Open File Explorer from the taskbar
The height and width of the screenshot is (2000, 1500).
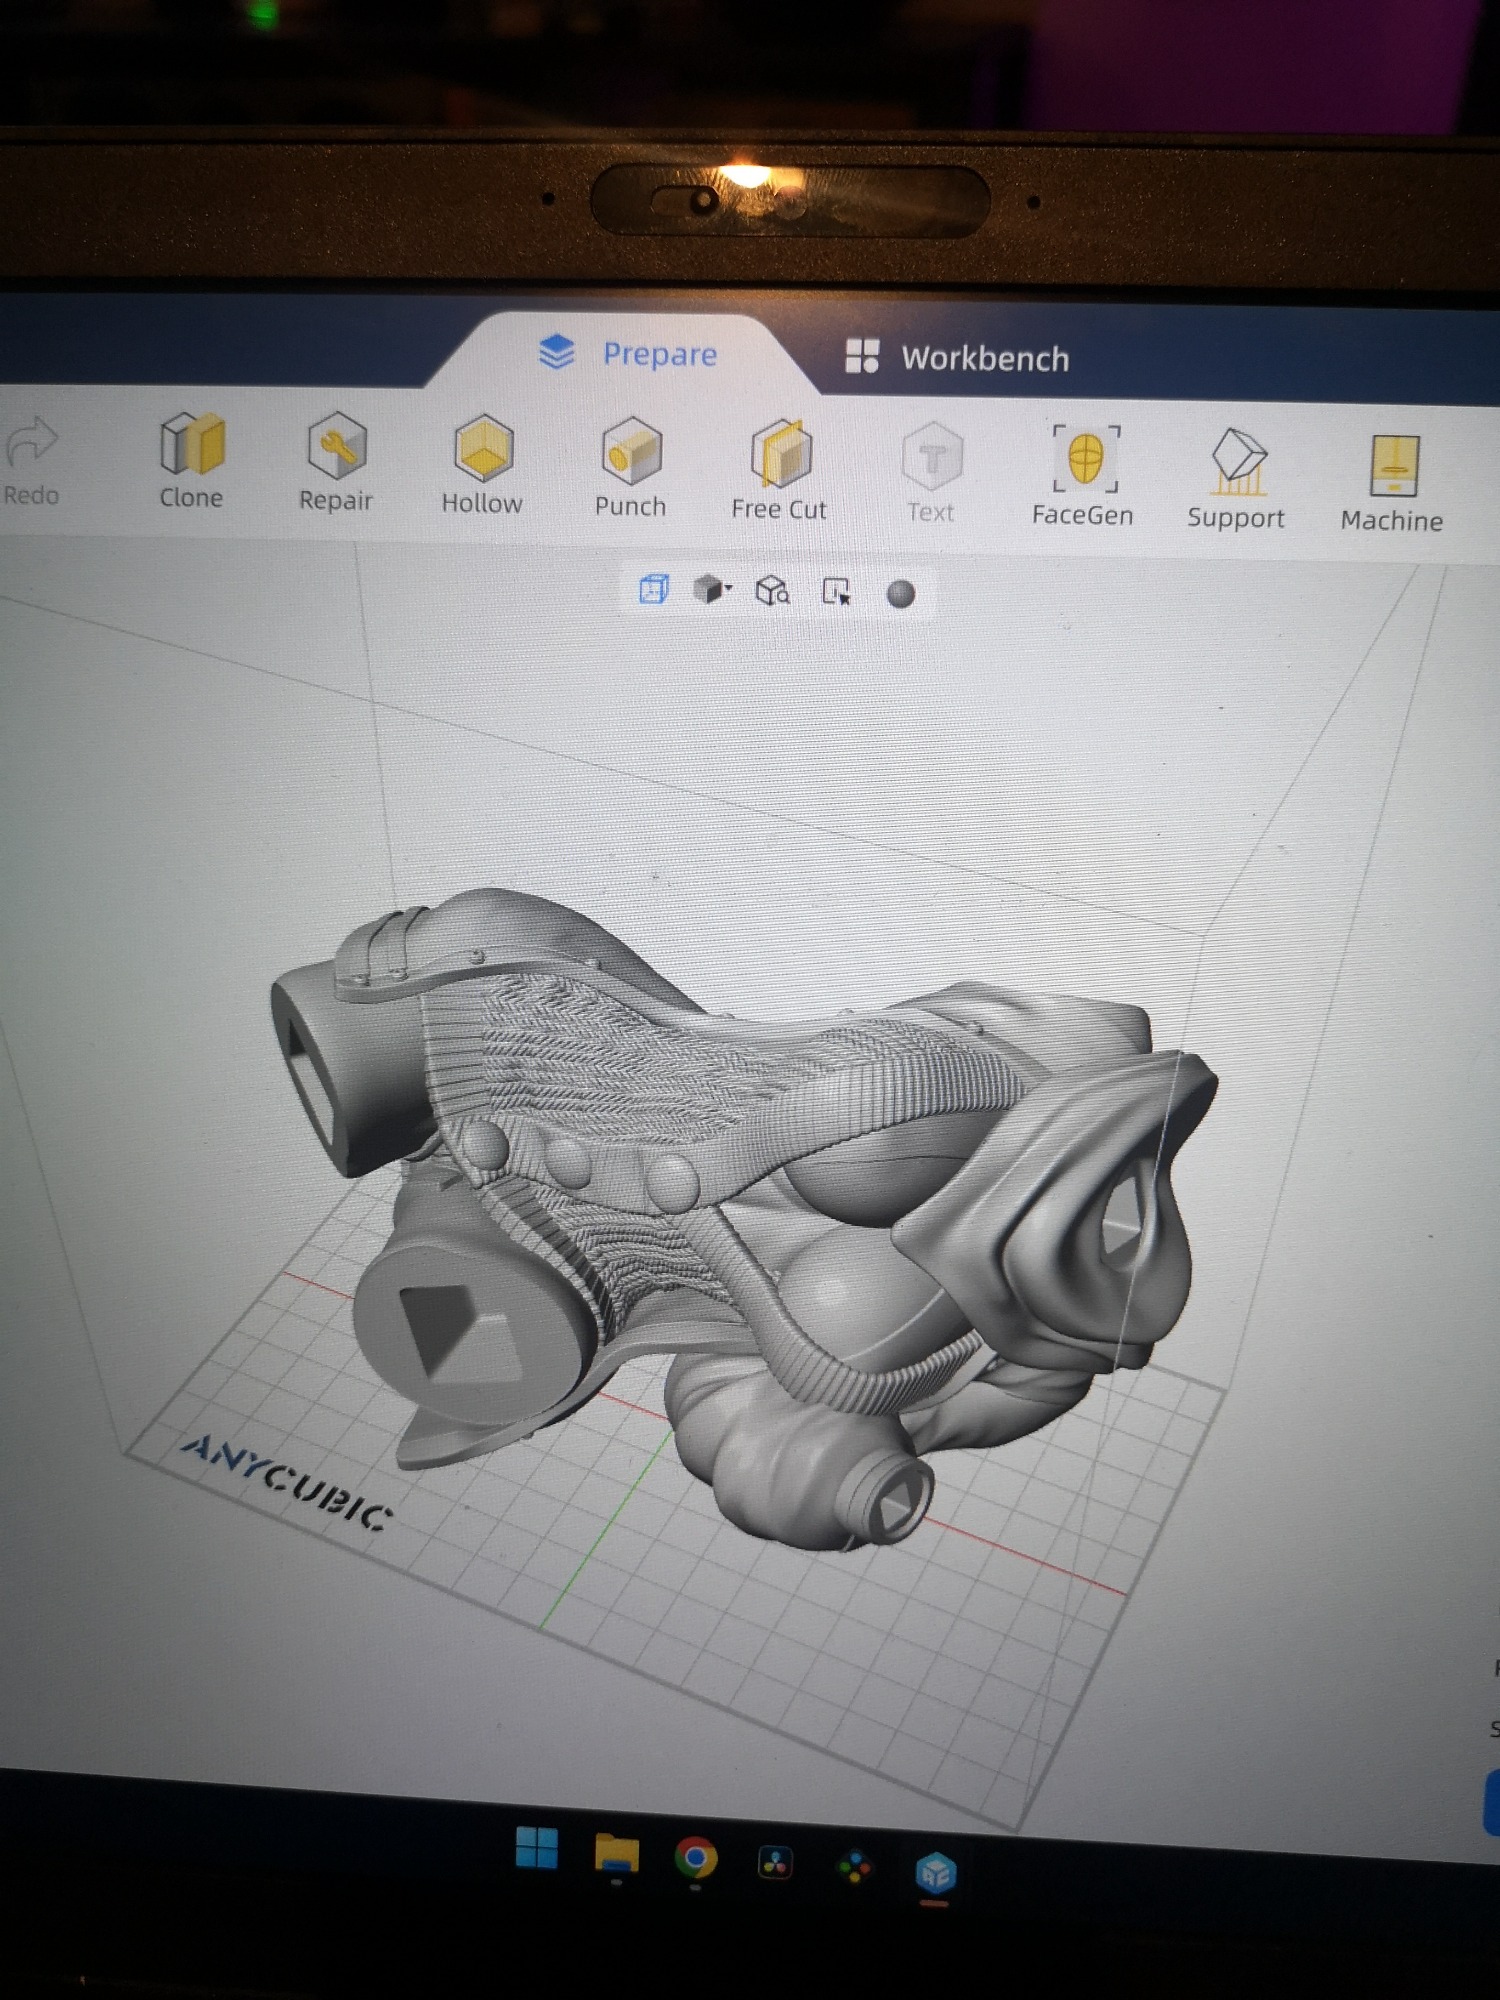[616, 1853]
